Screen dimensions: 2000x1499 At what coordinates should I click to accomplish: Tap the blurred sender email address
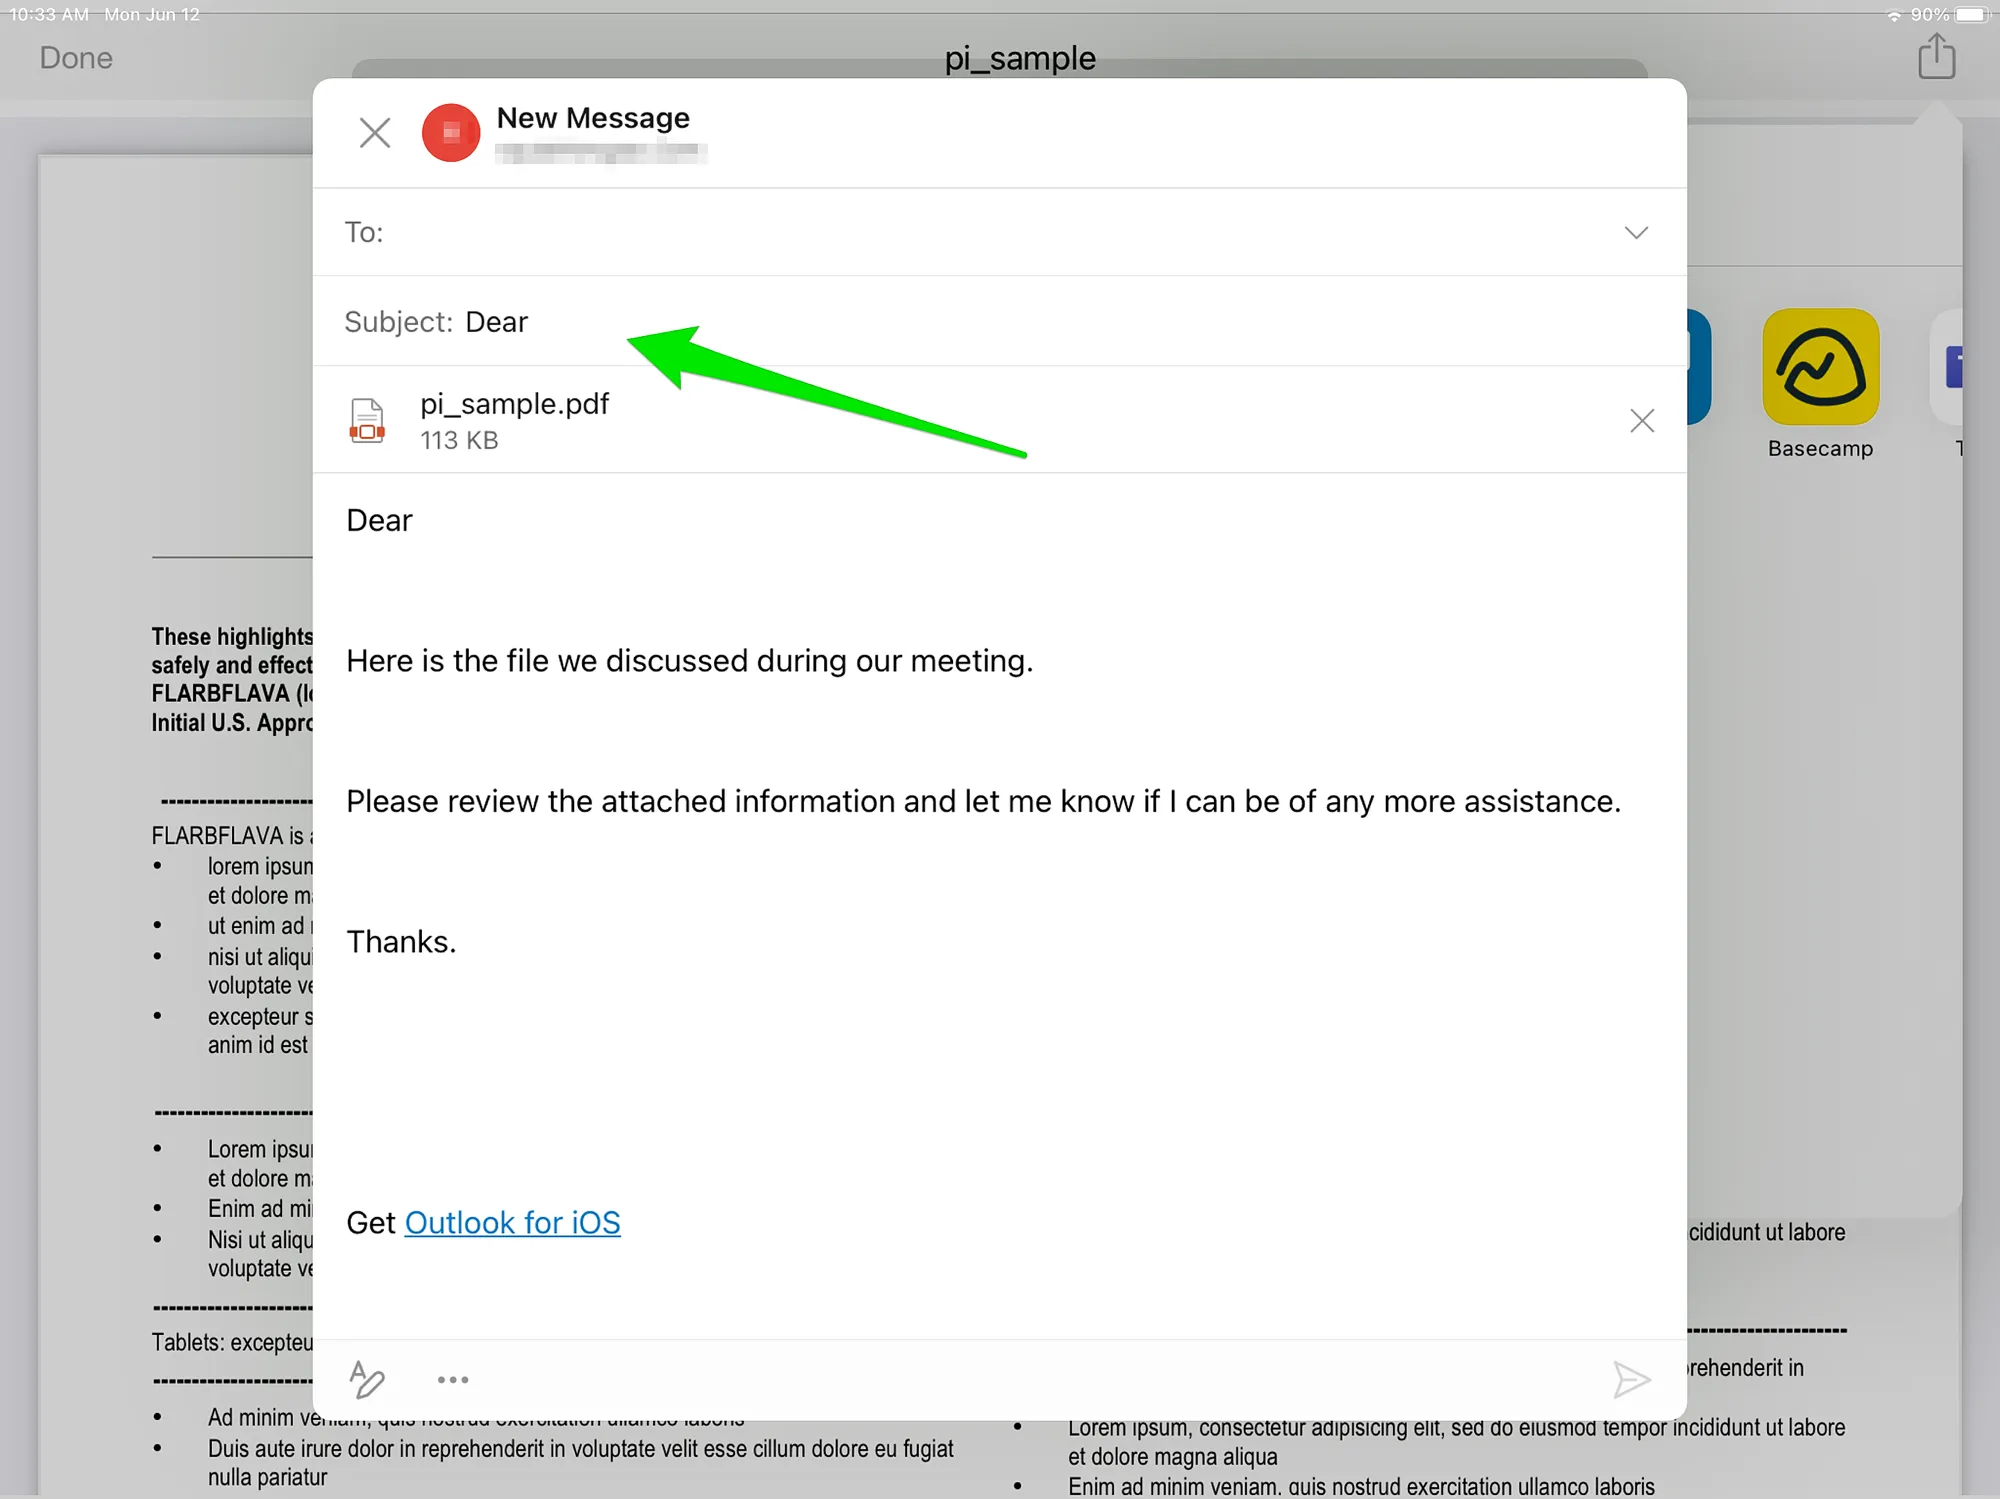coord(601,153)
